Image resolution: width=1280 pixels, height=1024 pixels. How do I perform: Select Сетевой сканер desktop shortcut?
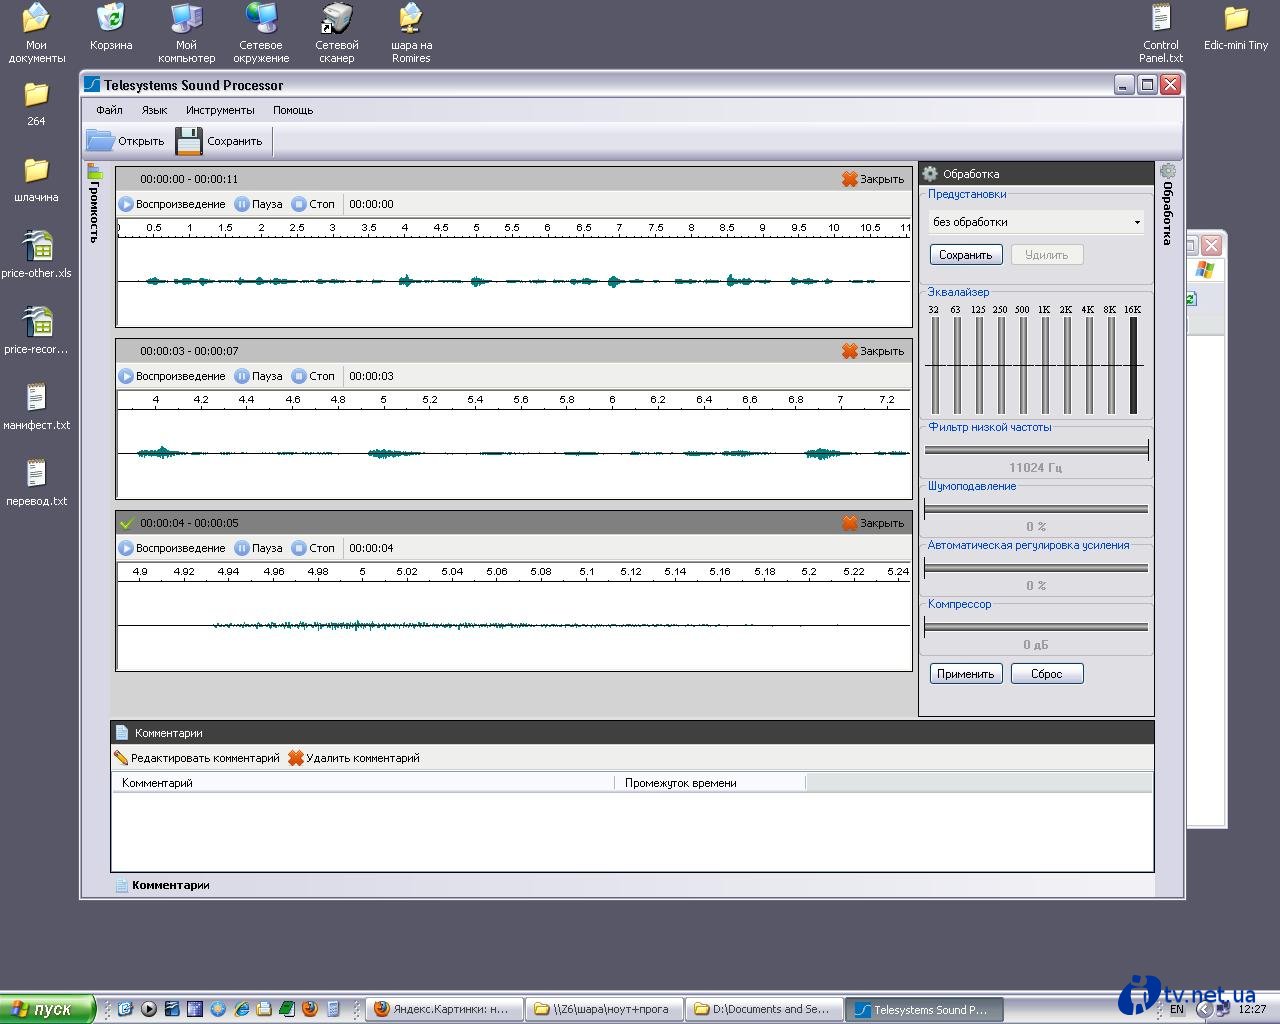tap(337, 33)
